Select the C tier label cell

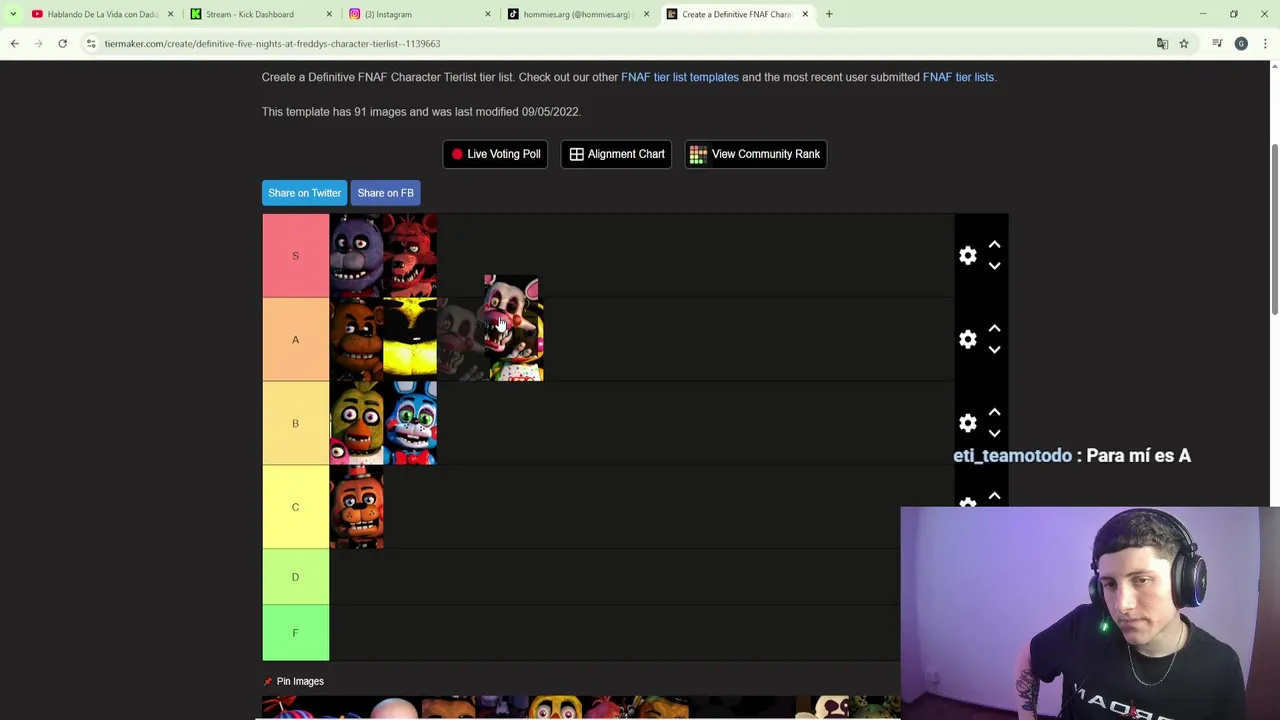point(295,507)
